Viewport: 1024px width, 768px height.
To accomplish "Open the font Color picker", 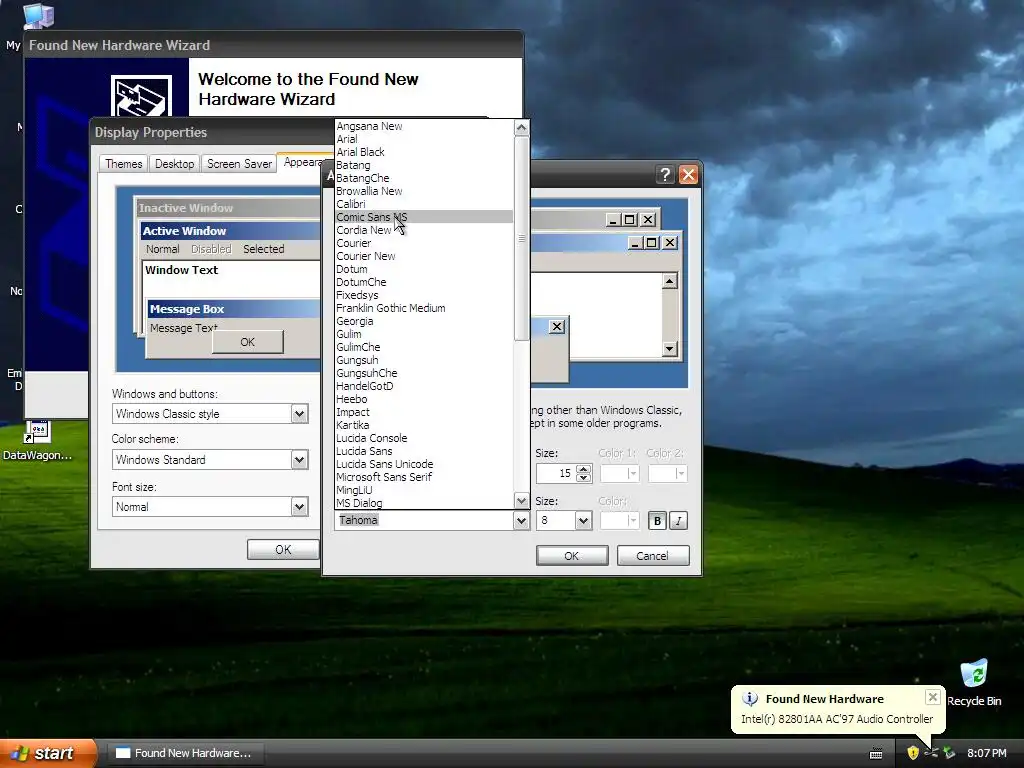I will coord(619,520).
